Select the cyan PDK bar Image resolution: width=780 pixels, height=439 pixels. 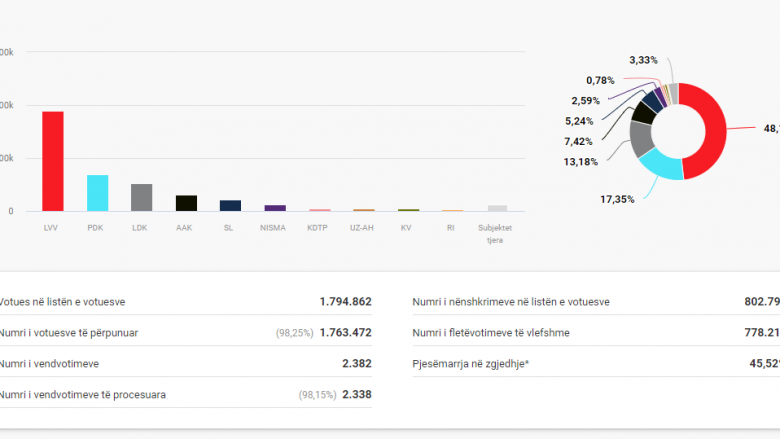(x=97, y=193)
